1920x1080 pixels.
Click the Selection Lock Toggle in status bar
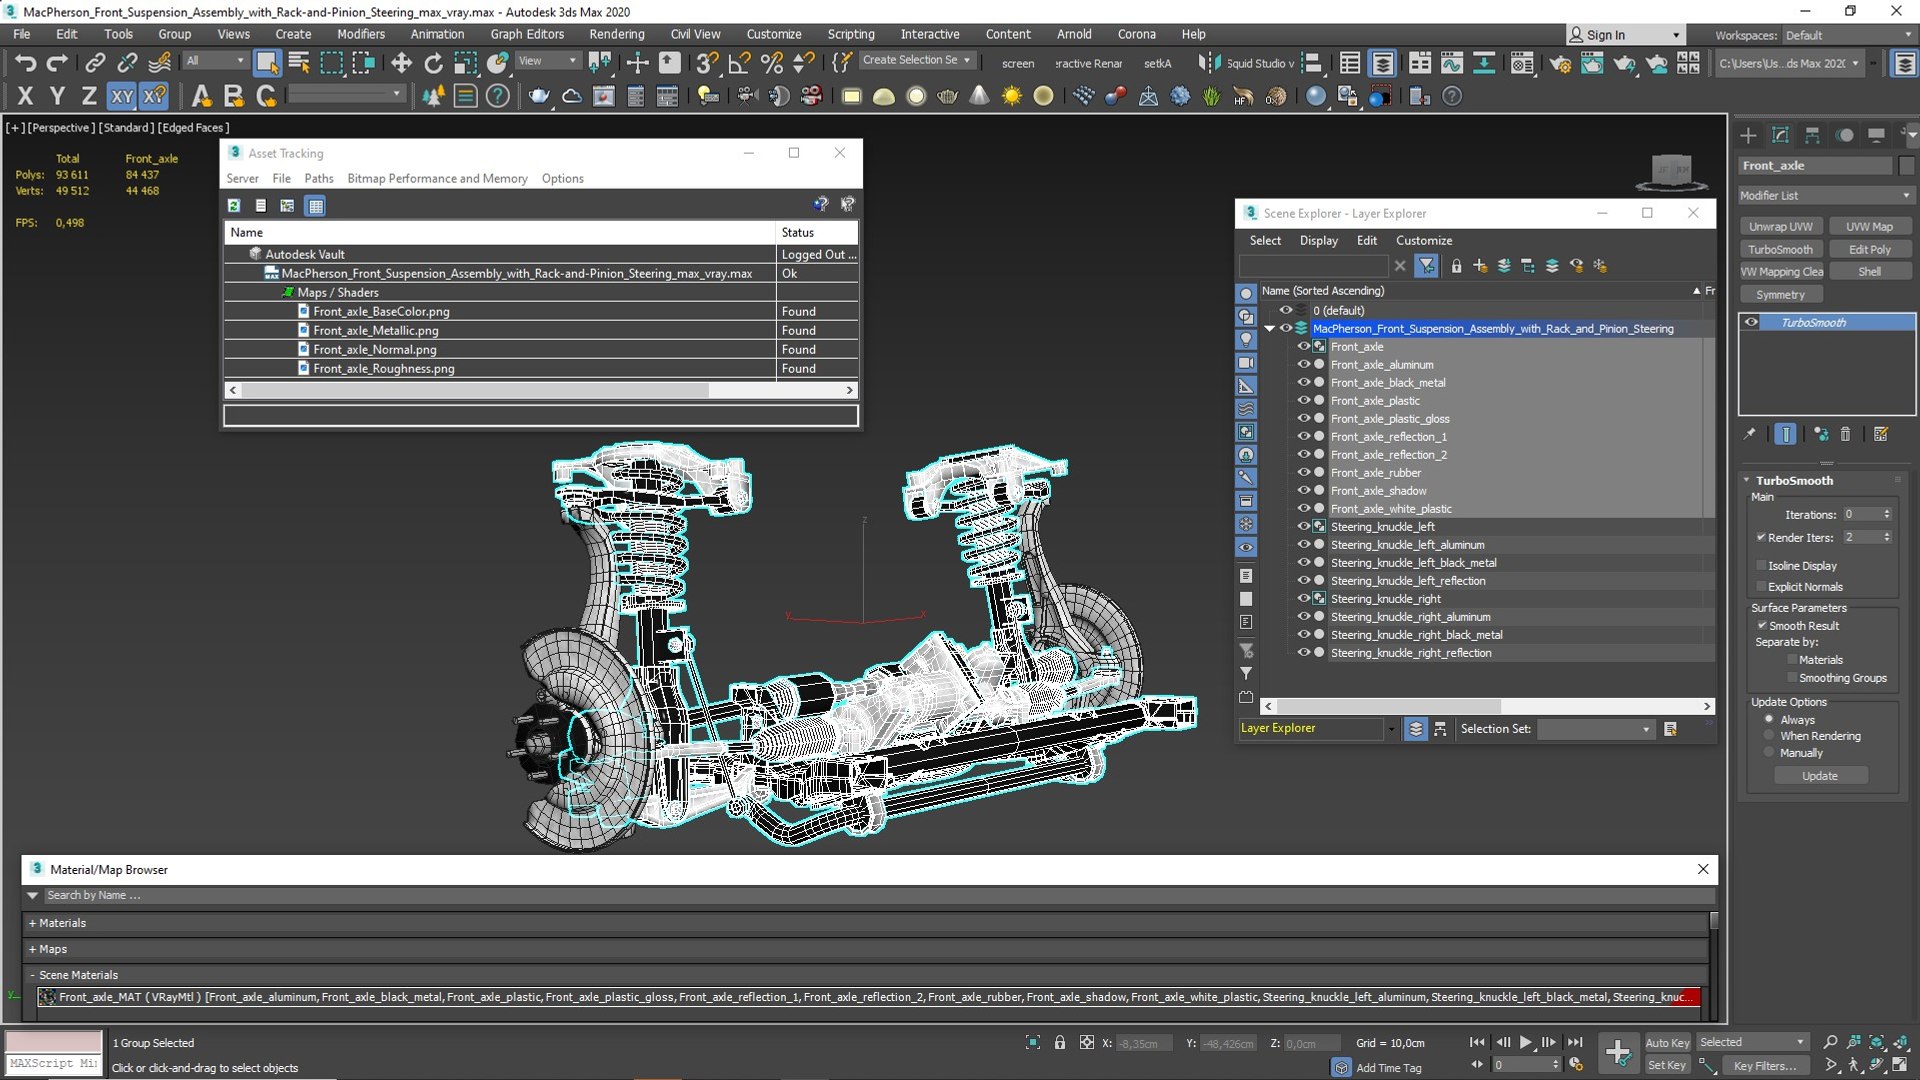[x=1060, y=1043]
